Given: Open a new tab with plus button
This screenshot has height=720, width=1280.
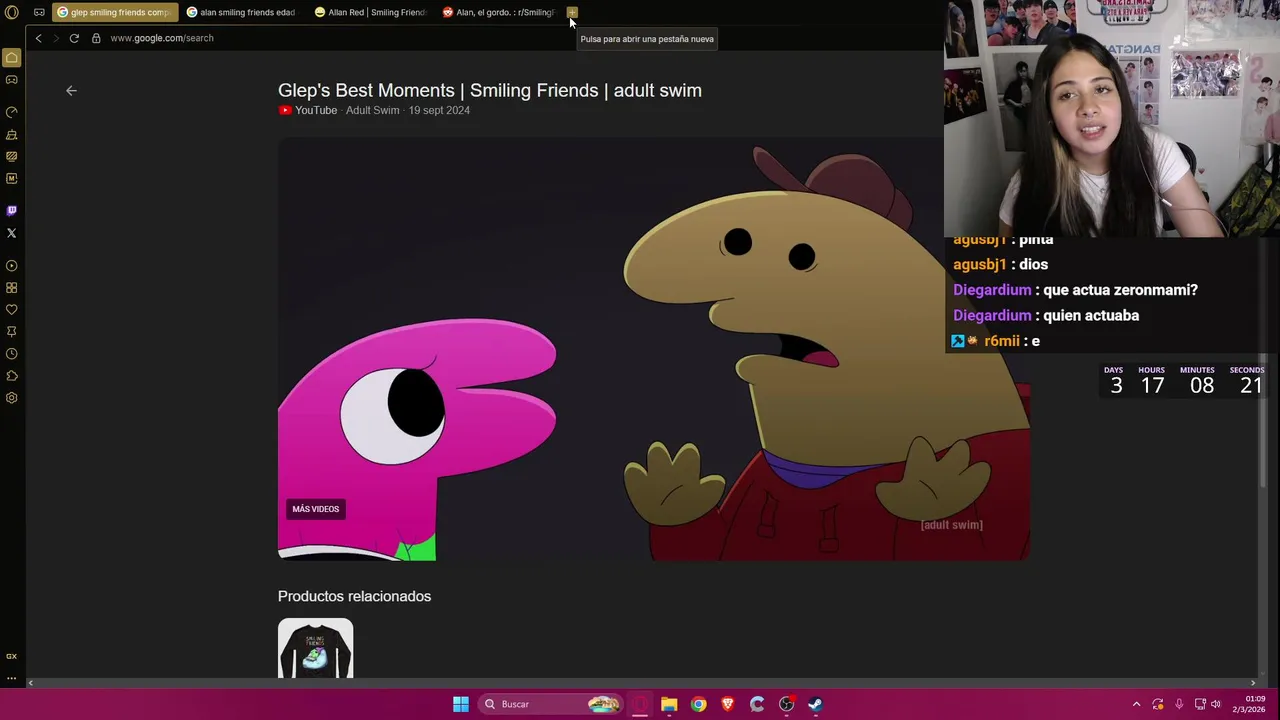Looking at the screenshot, I should click(572, 12).
